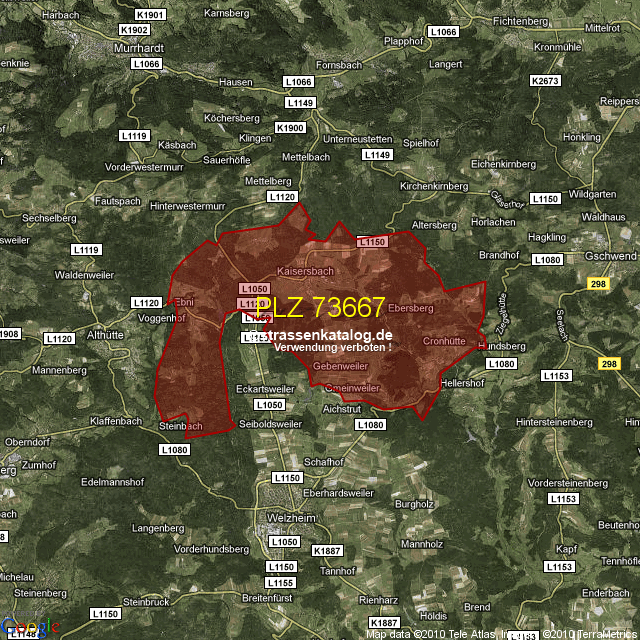This screenshot has height=640, width=640.
Task: Click the K1900 road shield near Klingen
Action: [289, 128]
